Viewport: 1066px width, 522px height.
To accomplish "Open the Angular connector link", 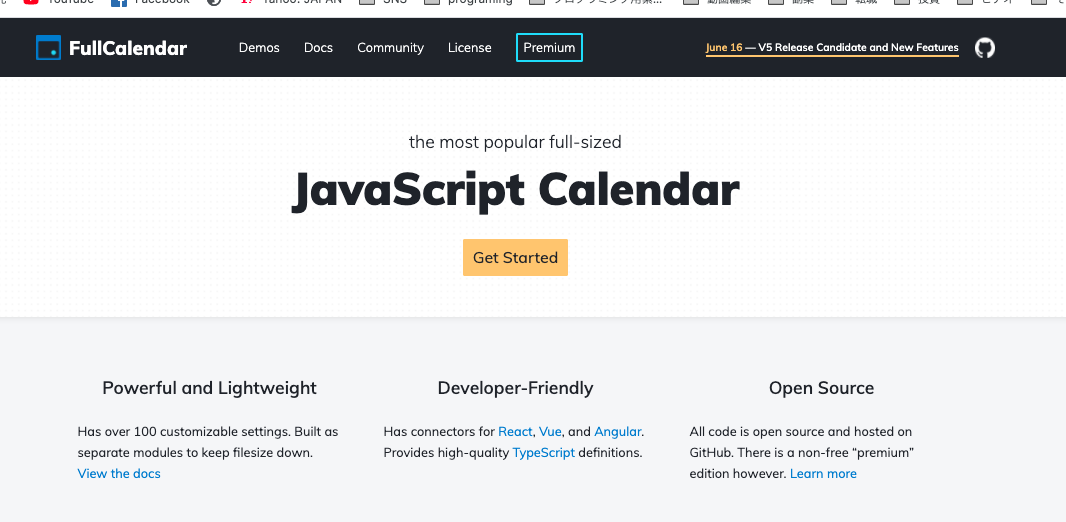I will [x=617, y=432].
